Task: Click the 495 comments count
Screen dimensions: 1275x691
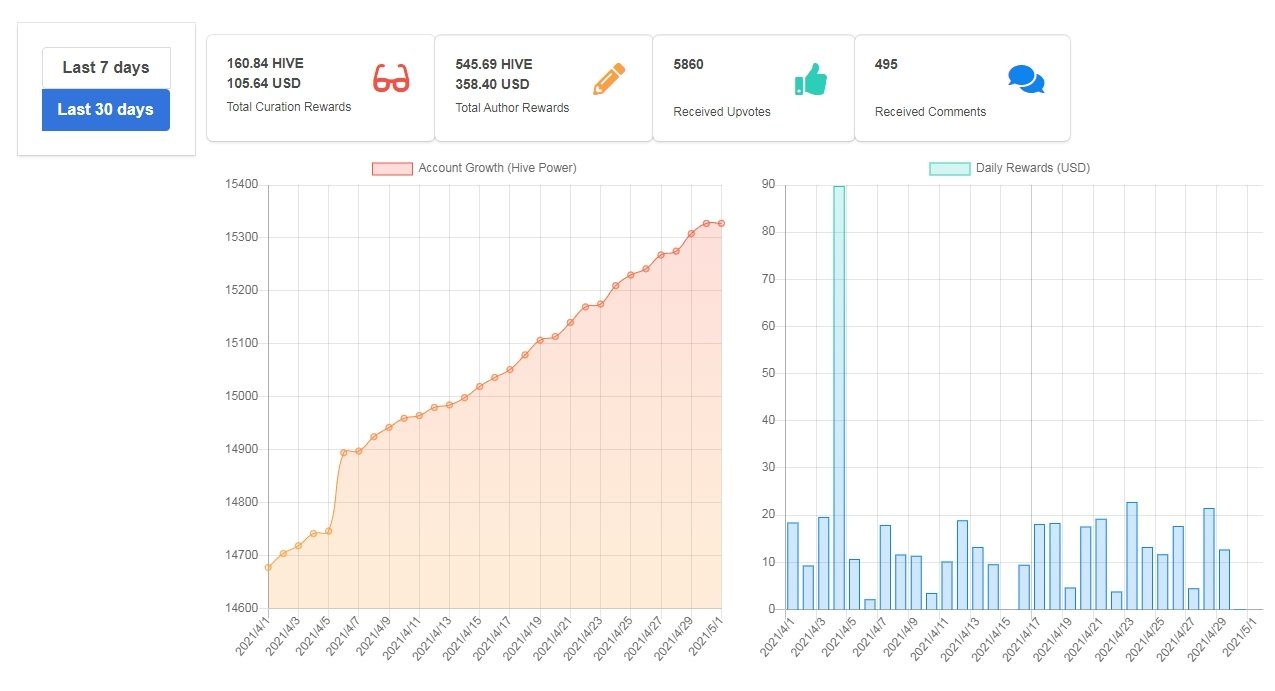Action: (x=886, y=64)
